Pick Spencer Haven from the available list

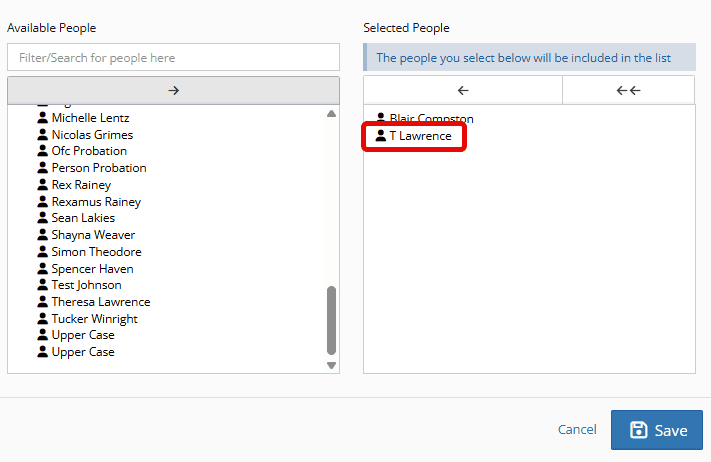(x=92, y=269)
